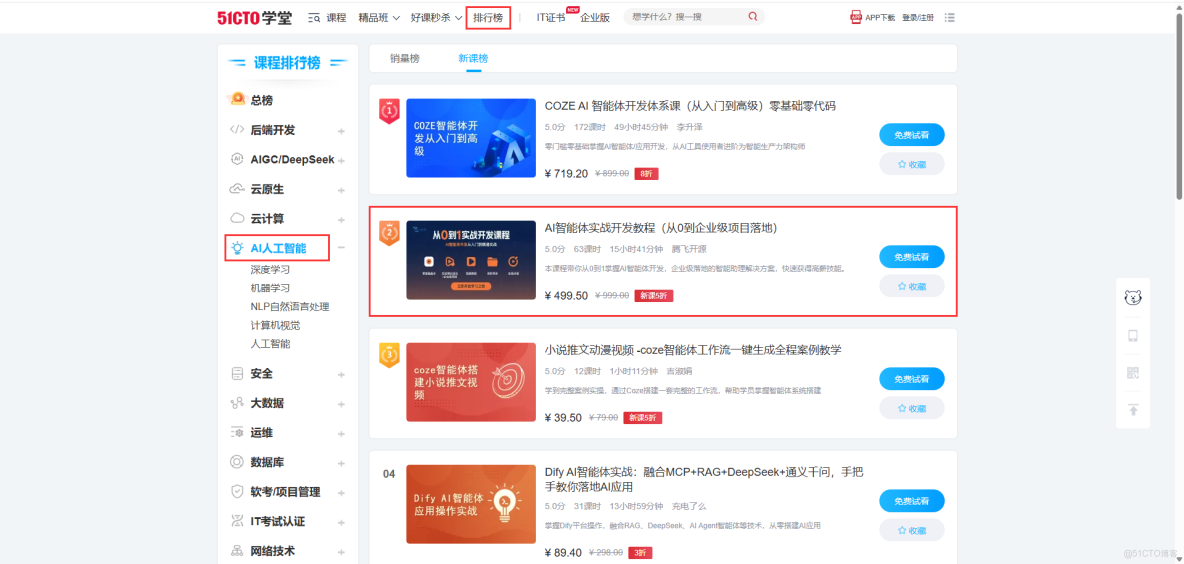The image size is (1184, 564).
Task: Click the 软考/项目管理 shield icon
Action: click(x=237, y=492)
